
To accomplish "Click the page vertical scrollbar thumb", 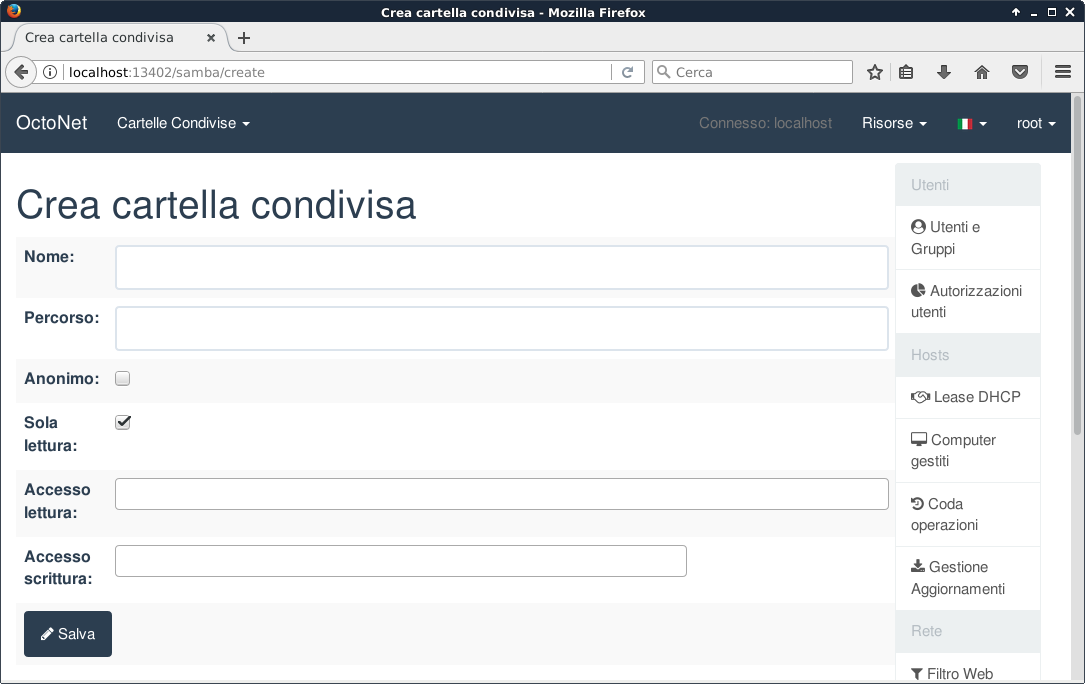I will coord(1077,265).
